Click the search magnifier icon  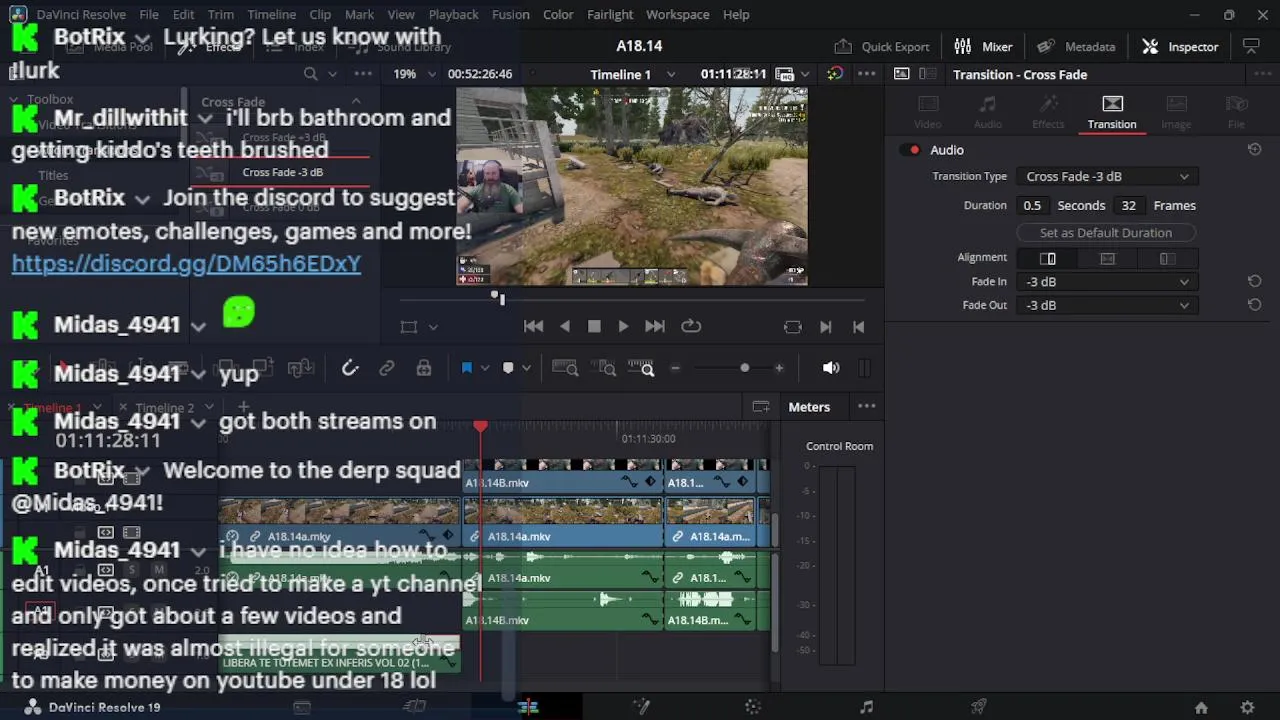[x=311, y=74]
